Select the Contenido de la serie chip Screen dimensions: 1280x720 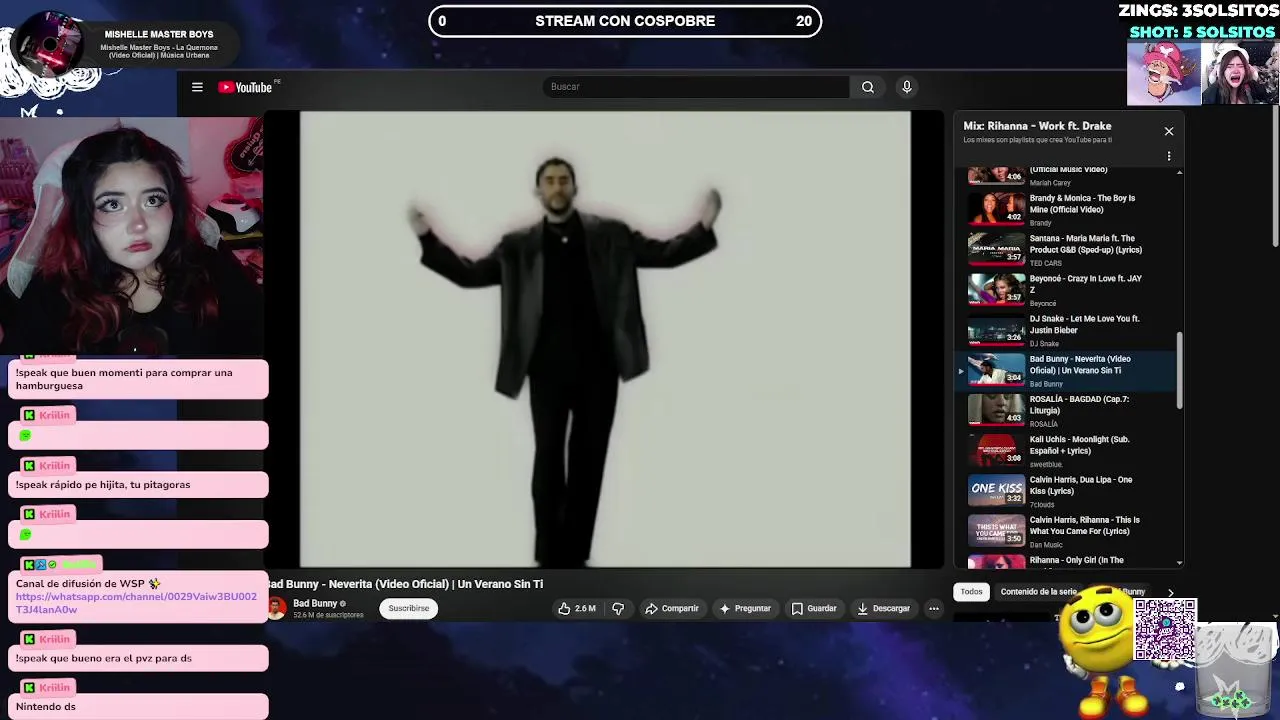(1038, 592)
